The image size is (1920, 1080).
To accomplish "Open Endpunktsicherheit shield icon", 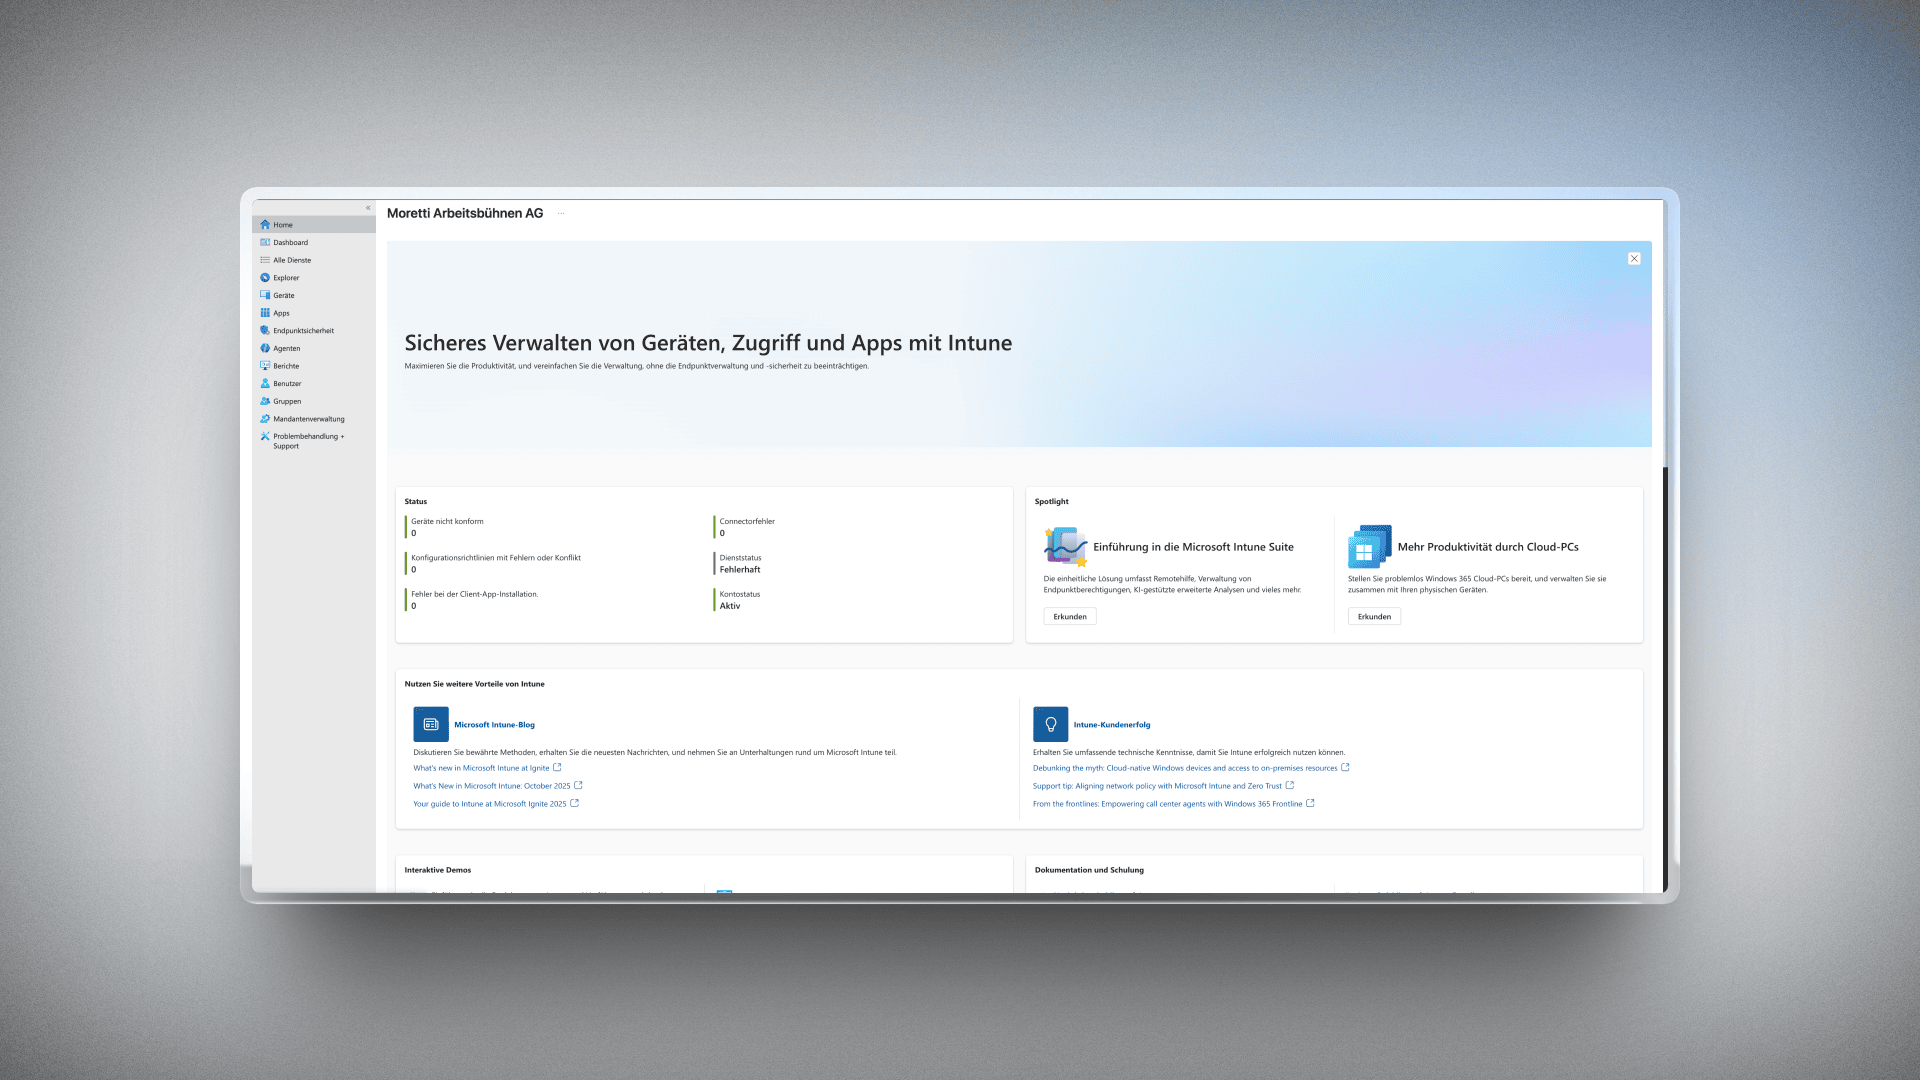I will (x=265, y=331).
